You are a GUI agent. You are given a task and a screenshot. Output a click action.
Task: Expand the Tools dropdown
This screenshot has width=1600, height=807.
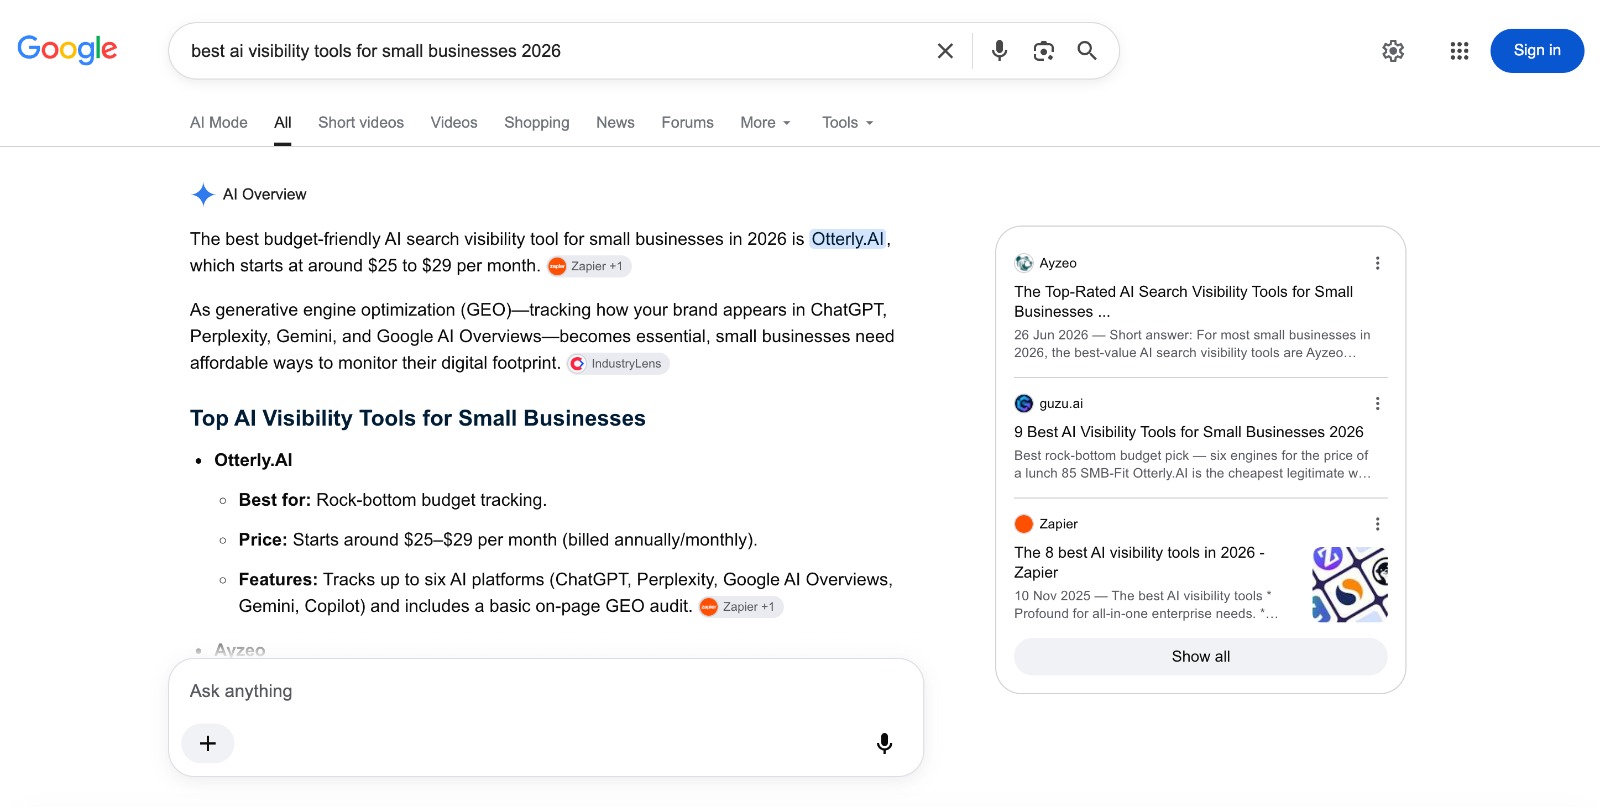tap(848, 122)
